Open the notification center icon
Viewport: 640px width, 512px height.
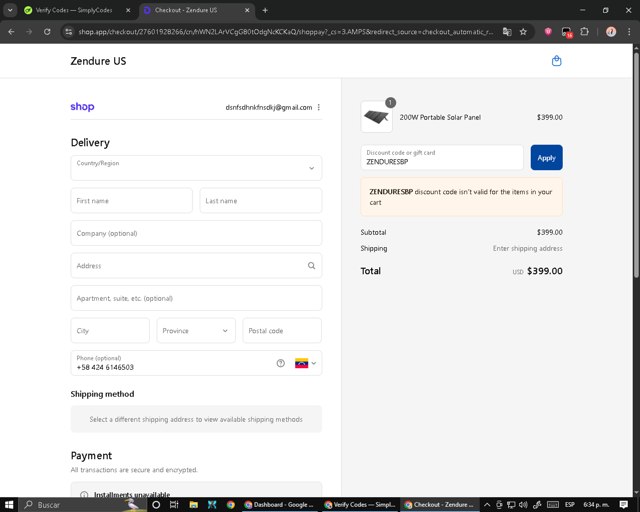click(623, 505)
